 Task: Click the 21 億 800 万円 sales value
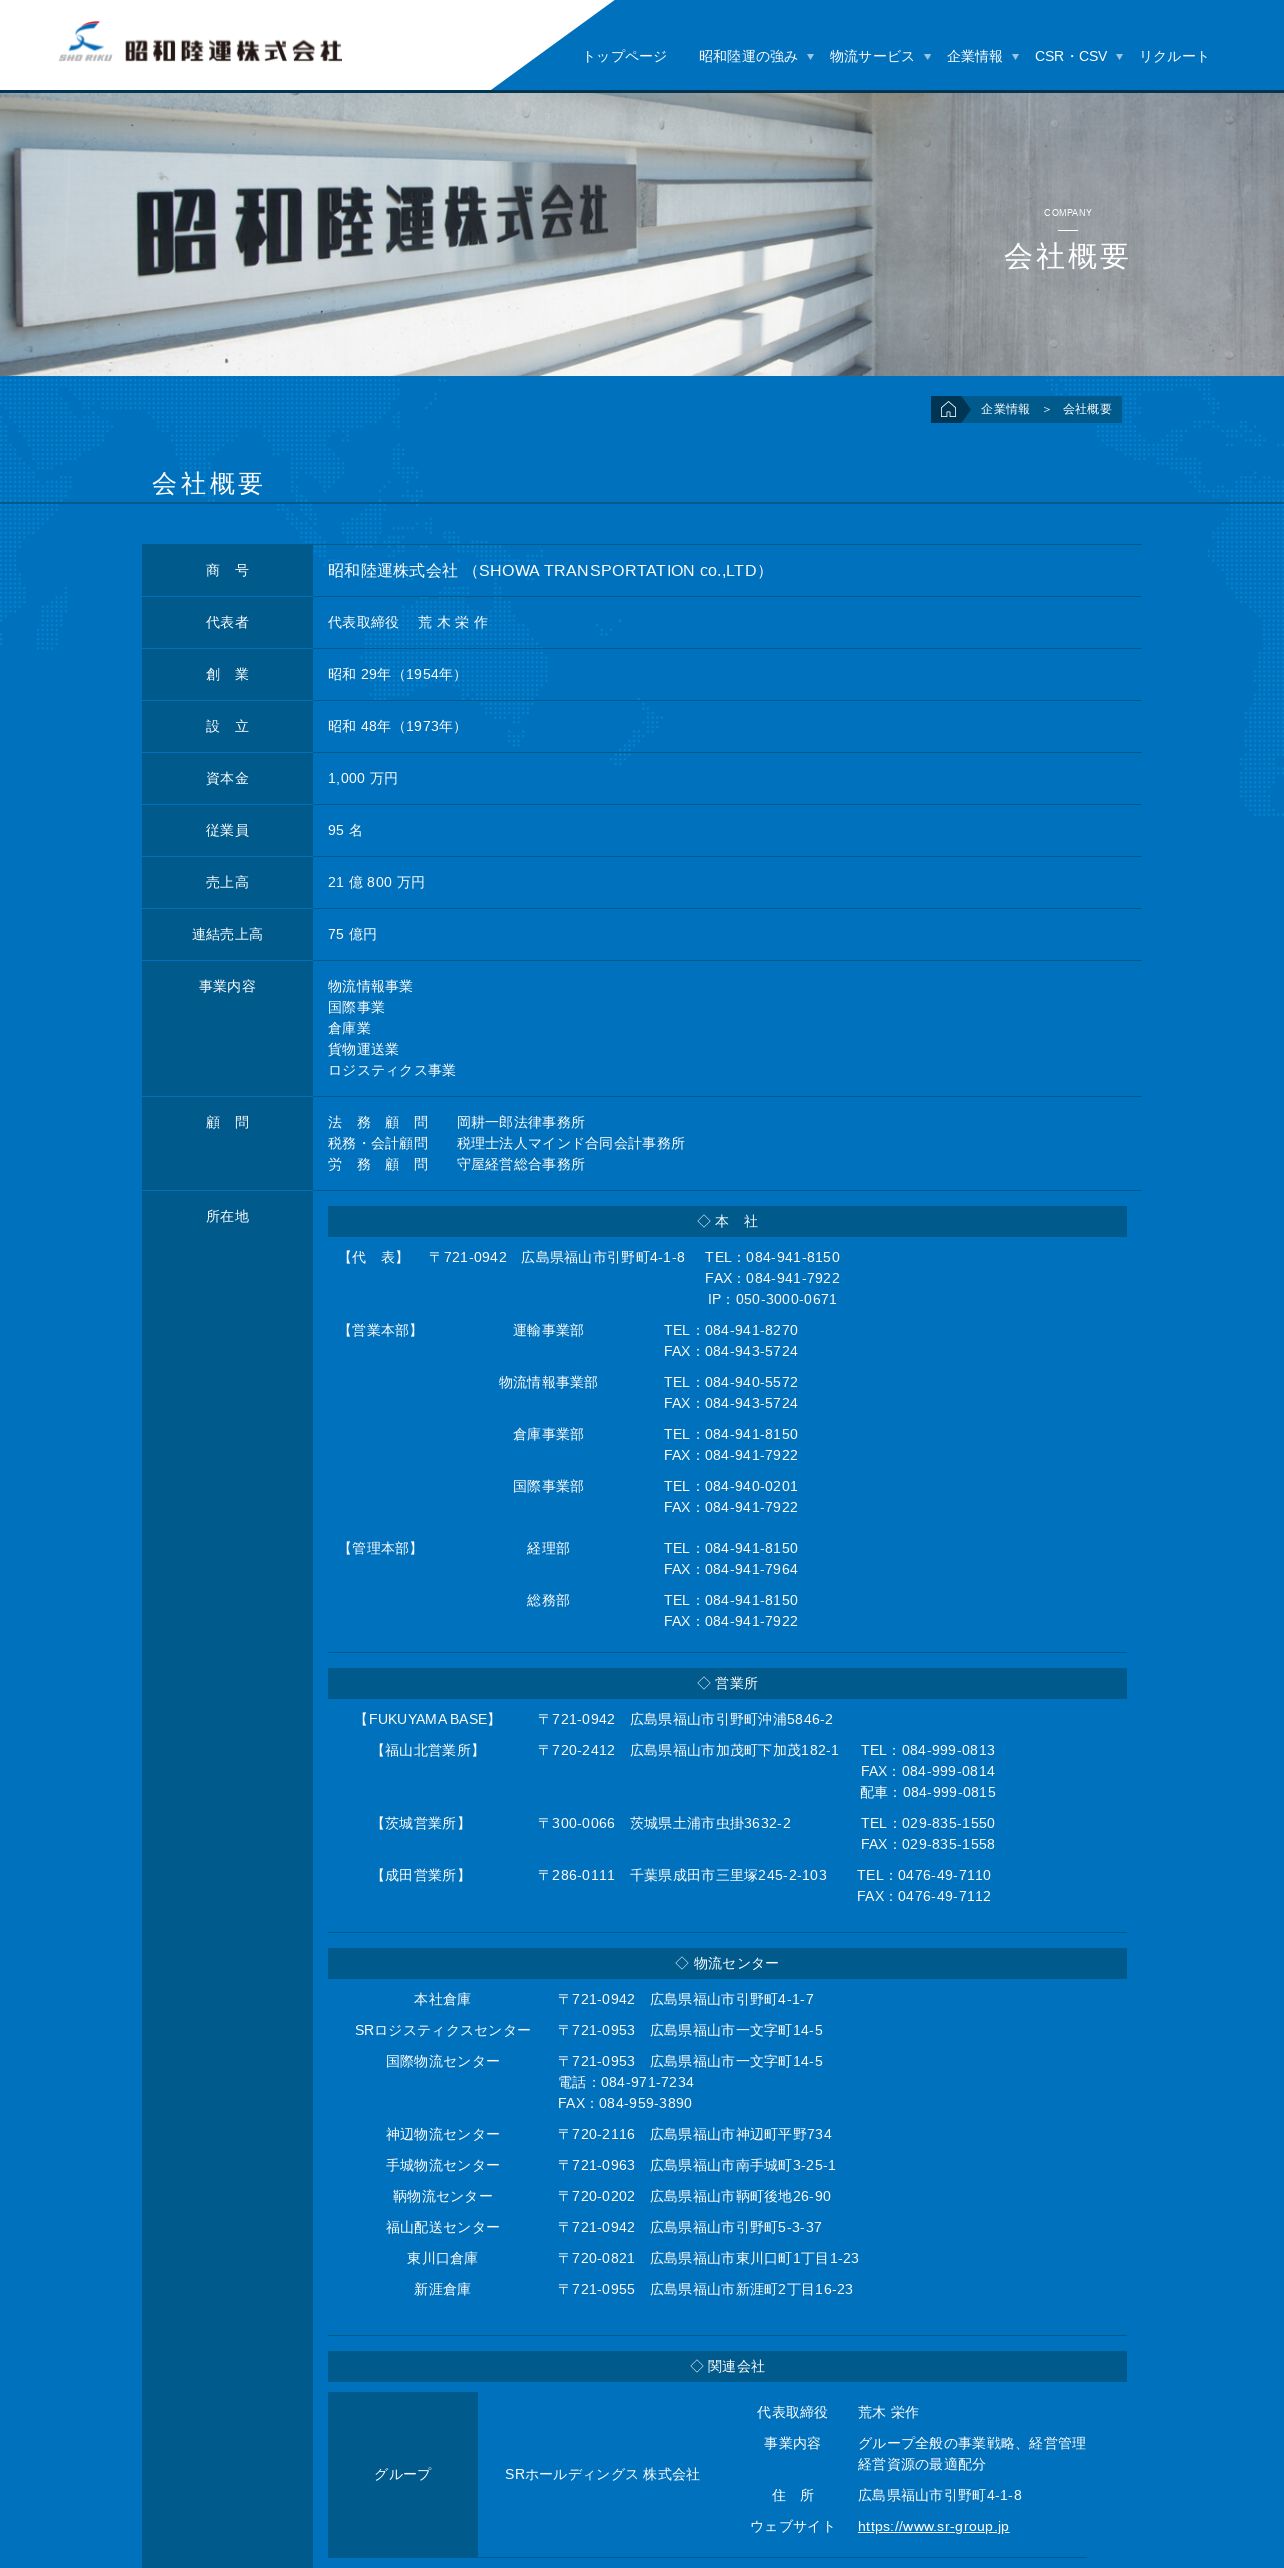(x=376, y=882)
